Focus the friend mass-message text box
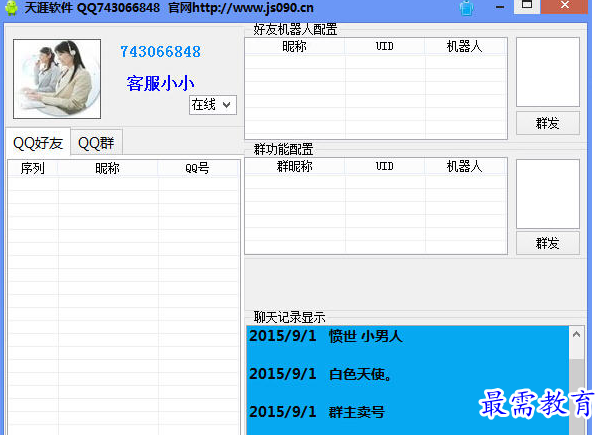 pyautogui.click(x=548, y=72)
